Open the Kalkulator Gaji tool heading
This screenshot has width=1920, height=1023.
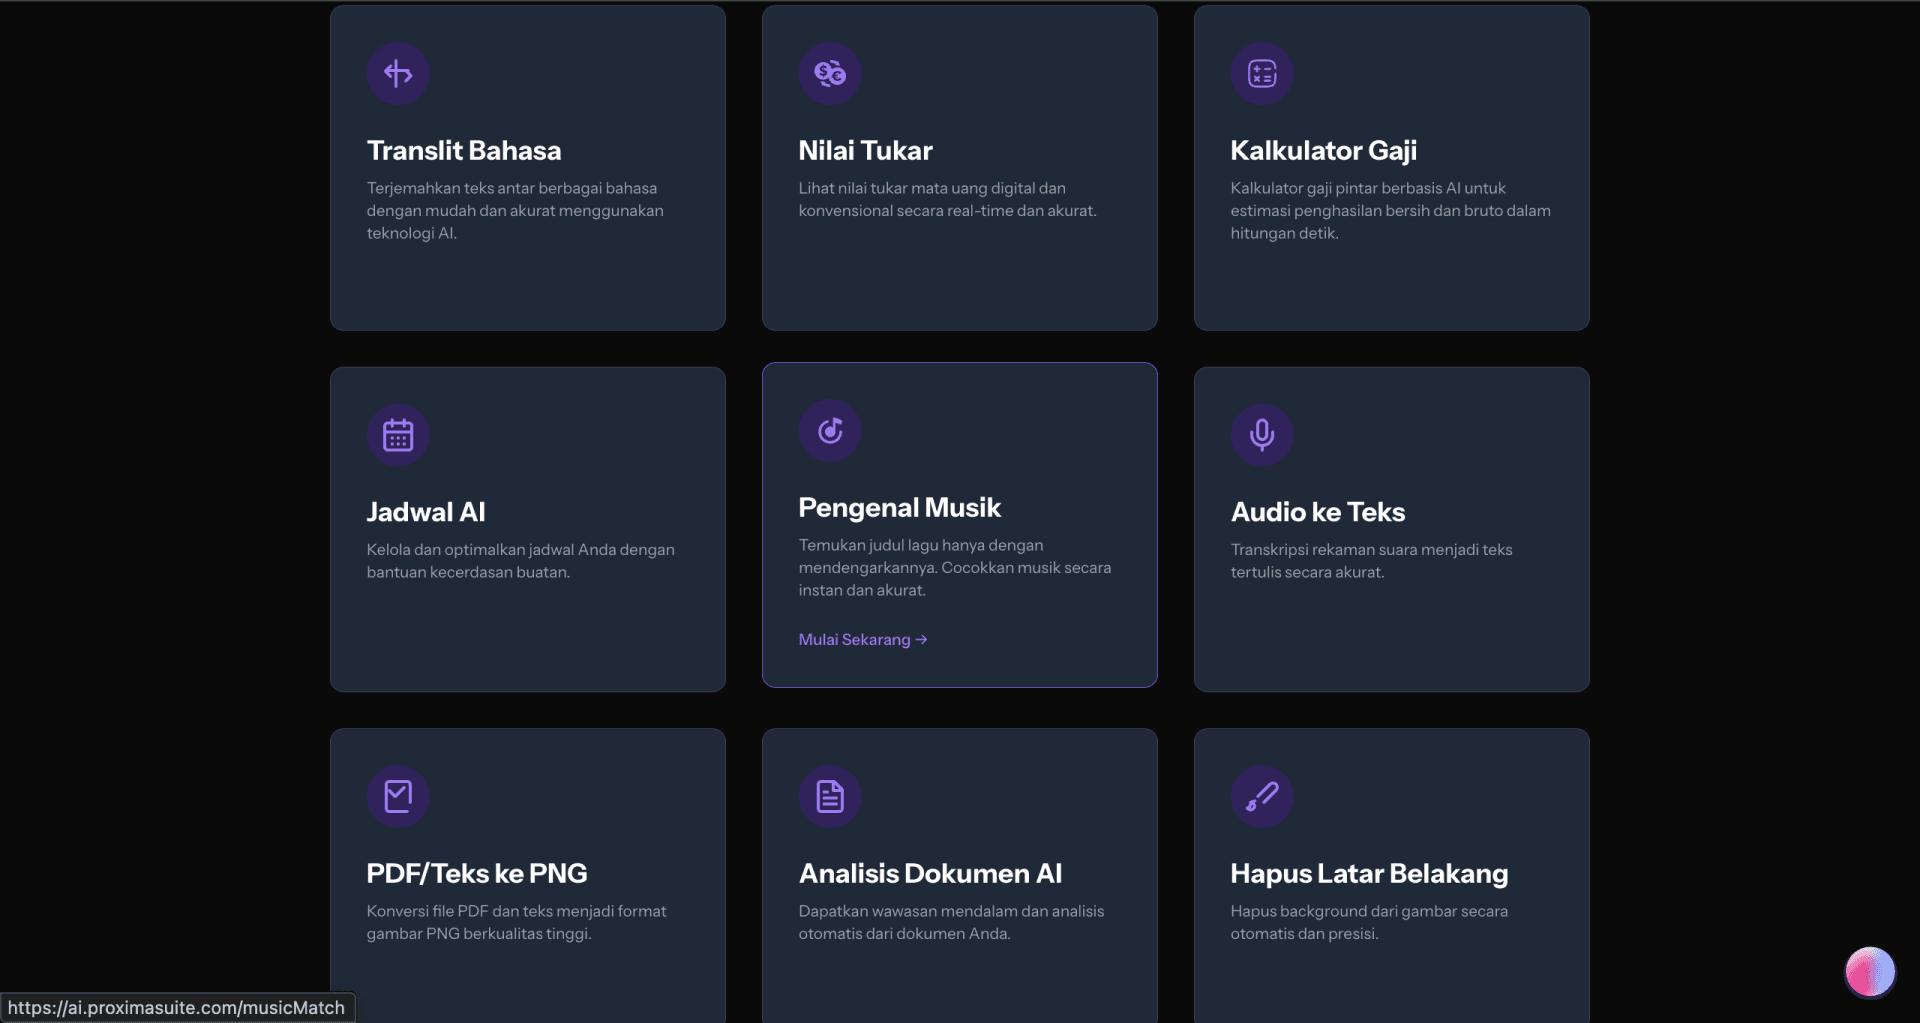point(1323,151)
